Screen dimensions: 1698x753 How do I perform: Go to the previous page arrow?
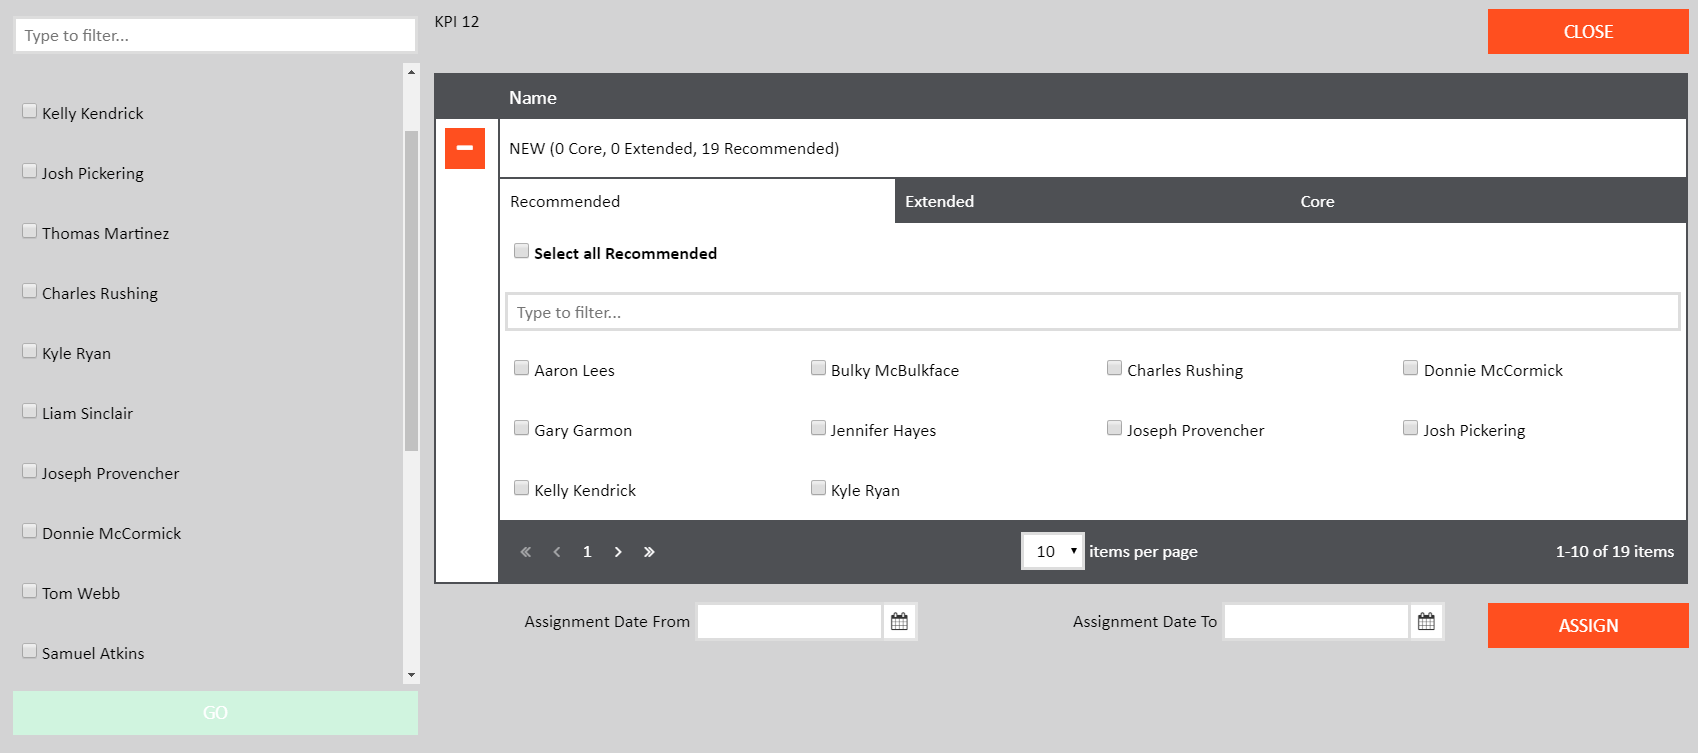557,552
